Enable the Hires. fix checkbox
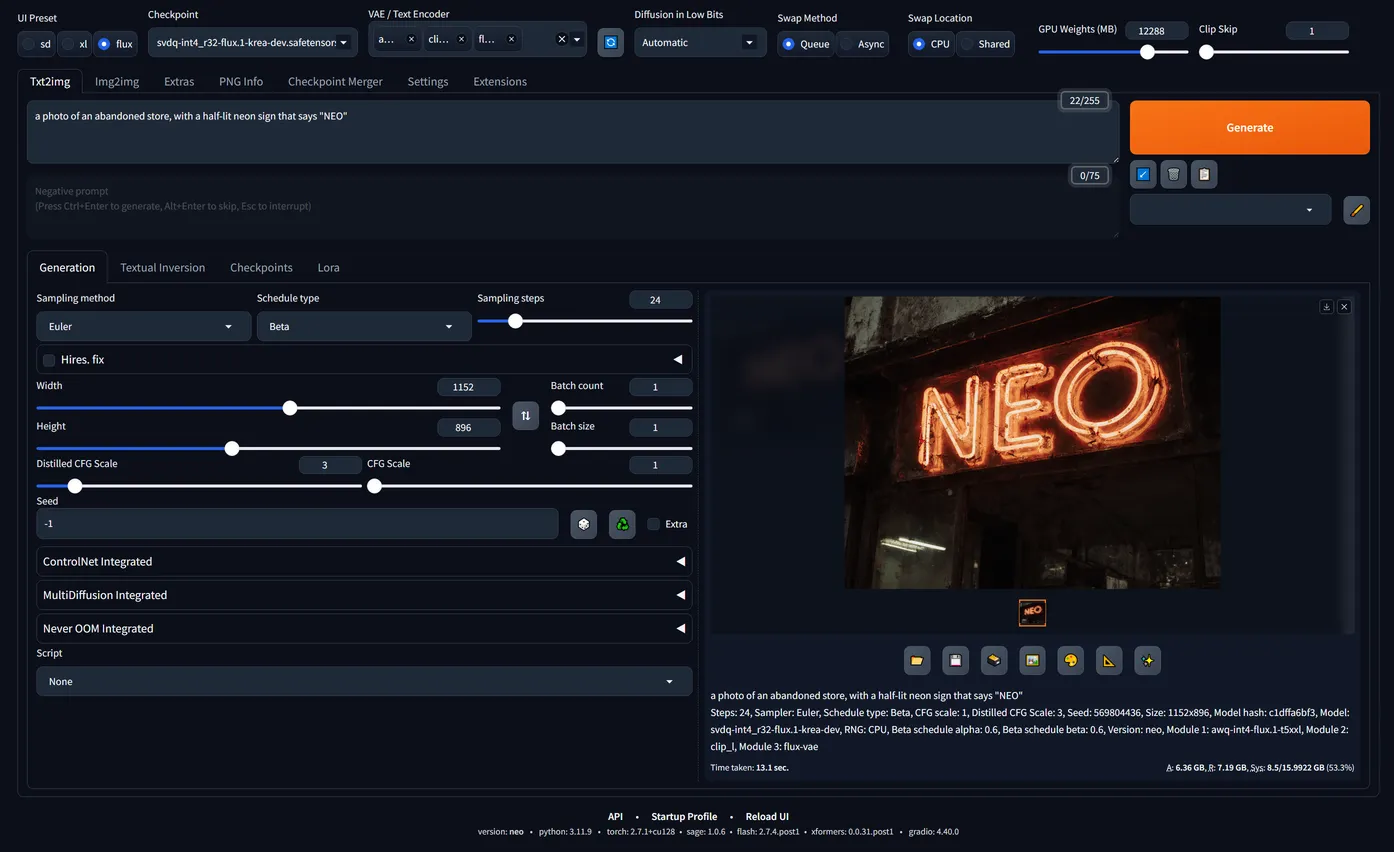Viewport: 1394px width, 852px height. pyautogui.click(x=49, y=360)
